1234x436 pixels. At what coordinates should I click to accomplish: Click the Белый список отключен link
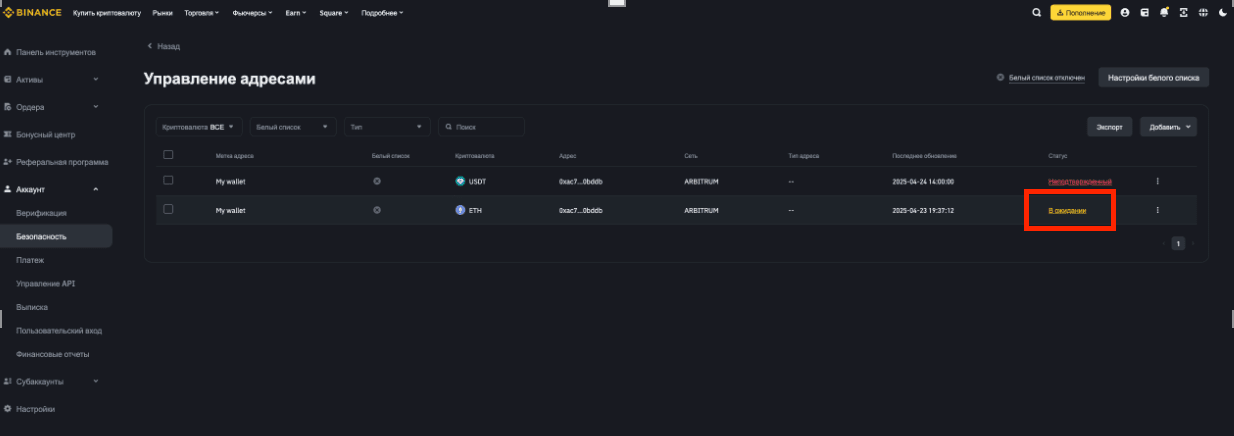[1046, 77]
